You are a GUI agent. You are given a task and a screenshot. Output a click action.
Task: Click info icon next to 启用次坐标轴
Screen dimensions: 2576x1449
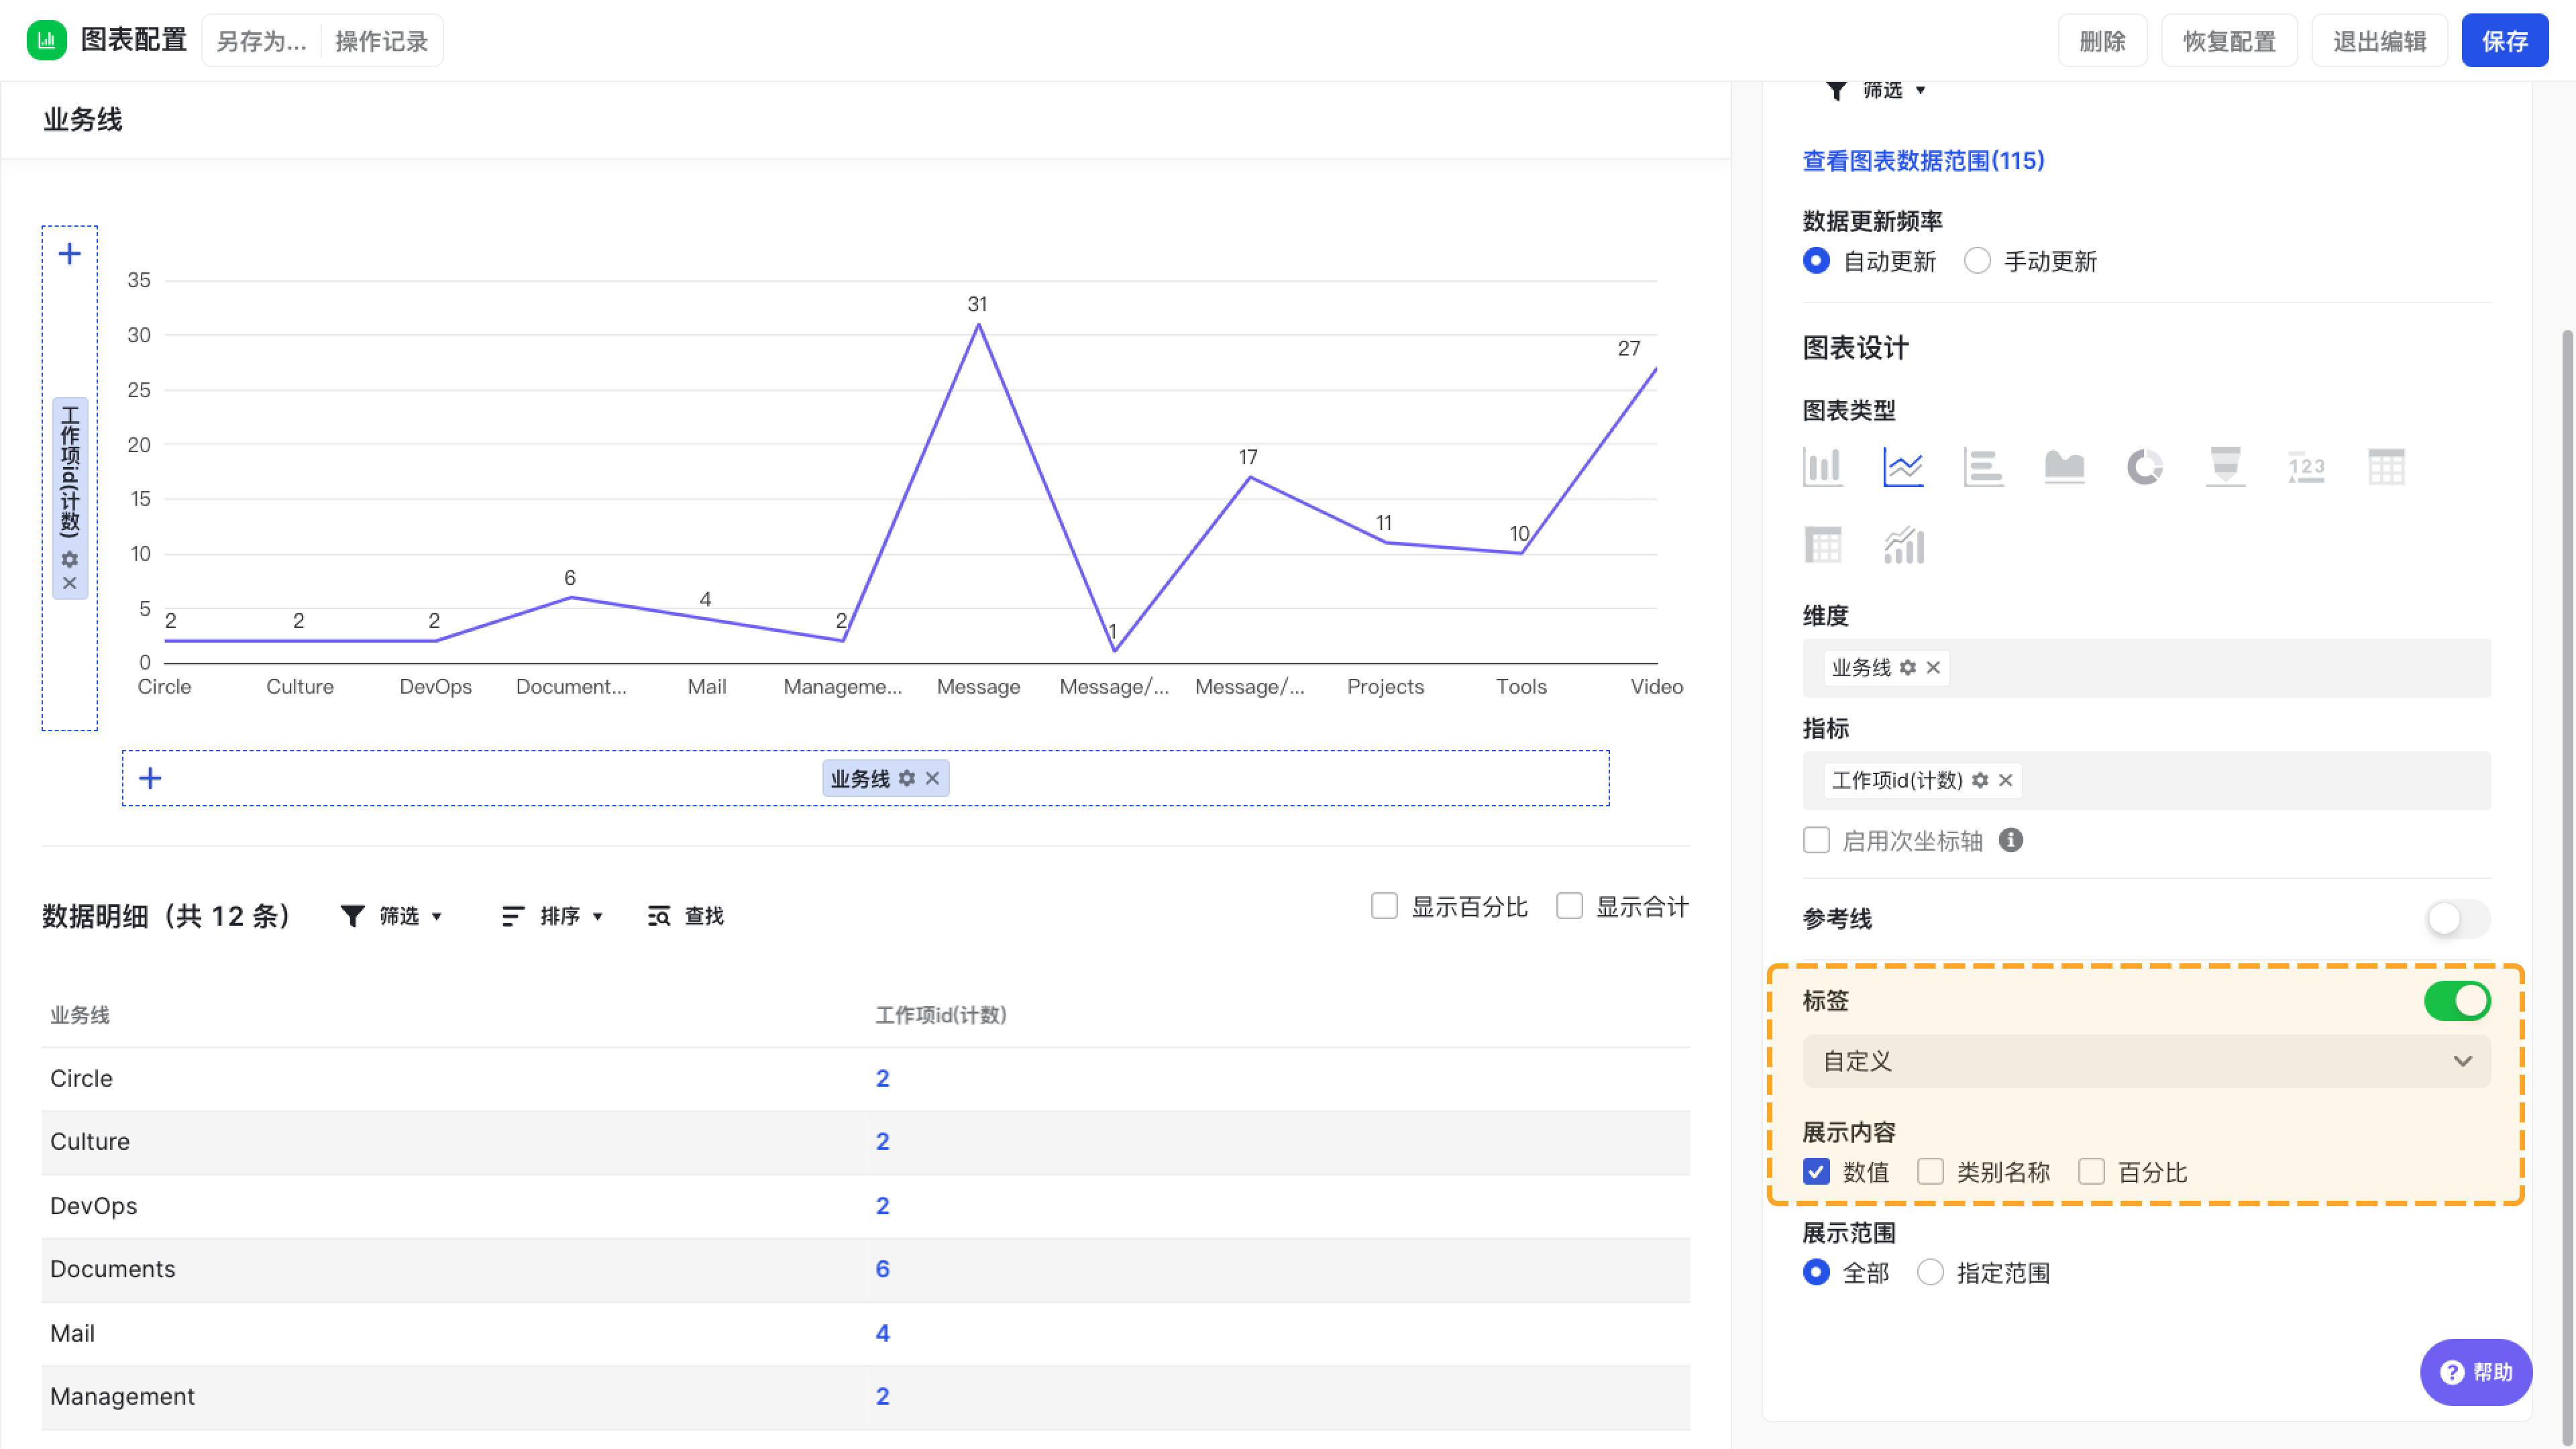[x=2011, y=840]
